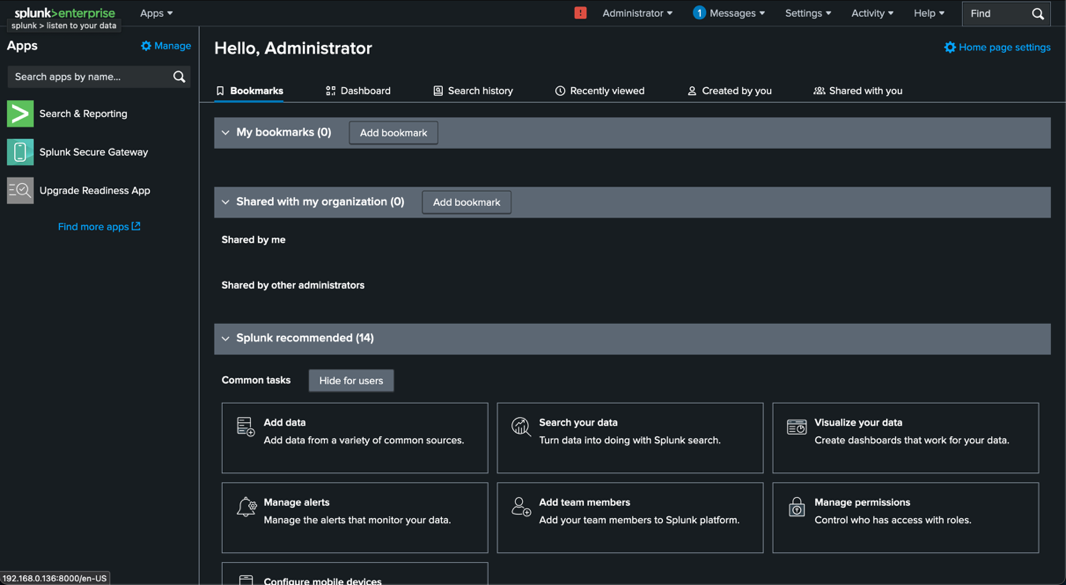Click the Manage gear in Apps panel
This screenshot has width=1066, height=585.
pyautogui.click(x=165, y=45)
